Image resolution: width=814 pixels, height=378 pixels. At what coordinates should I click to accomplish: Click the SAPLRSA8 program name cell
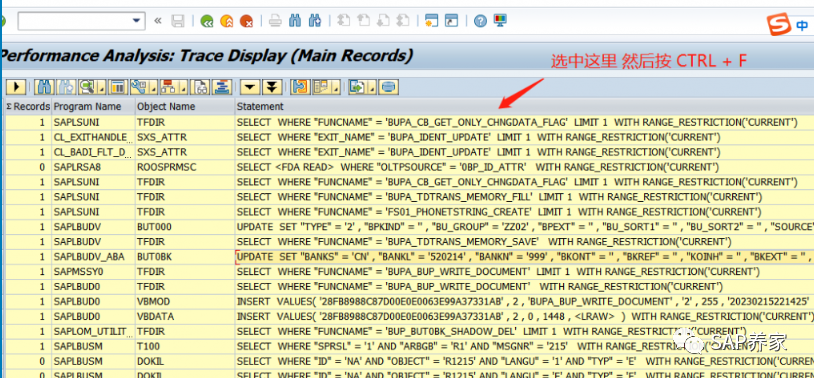[x=93, y=167]
